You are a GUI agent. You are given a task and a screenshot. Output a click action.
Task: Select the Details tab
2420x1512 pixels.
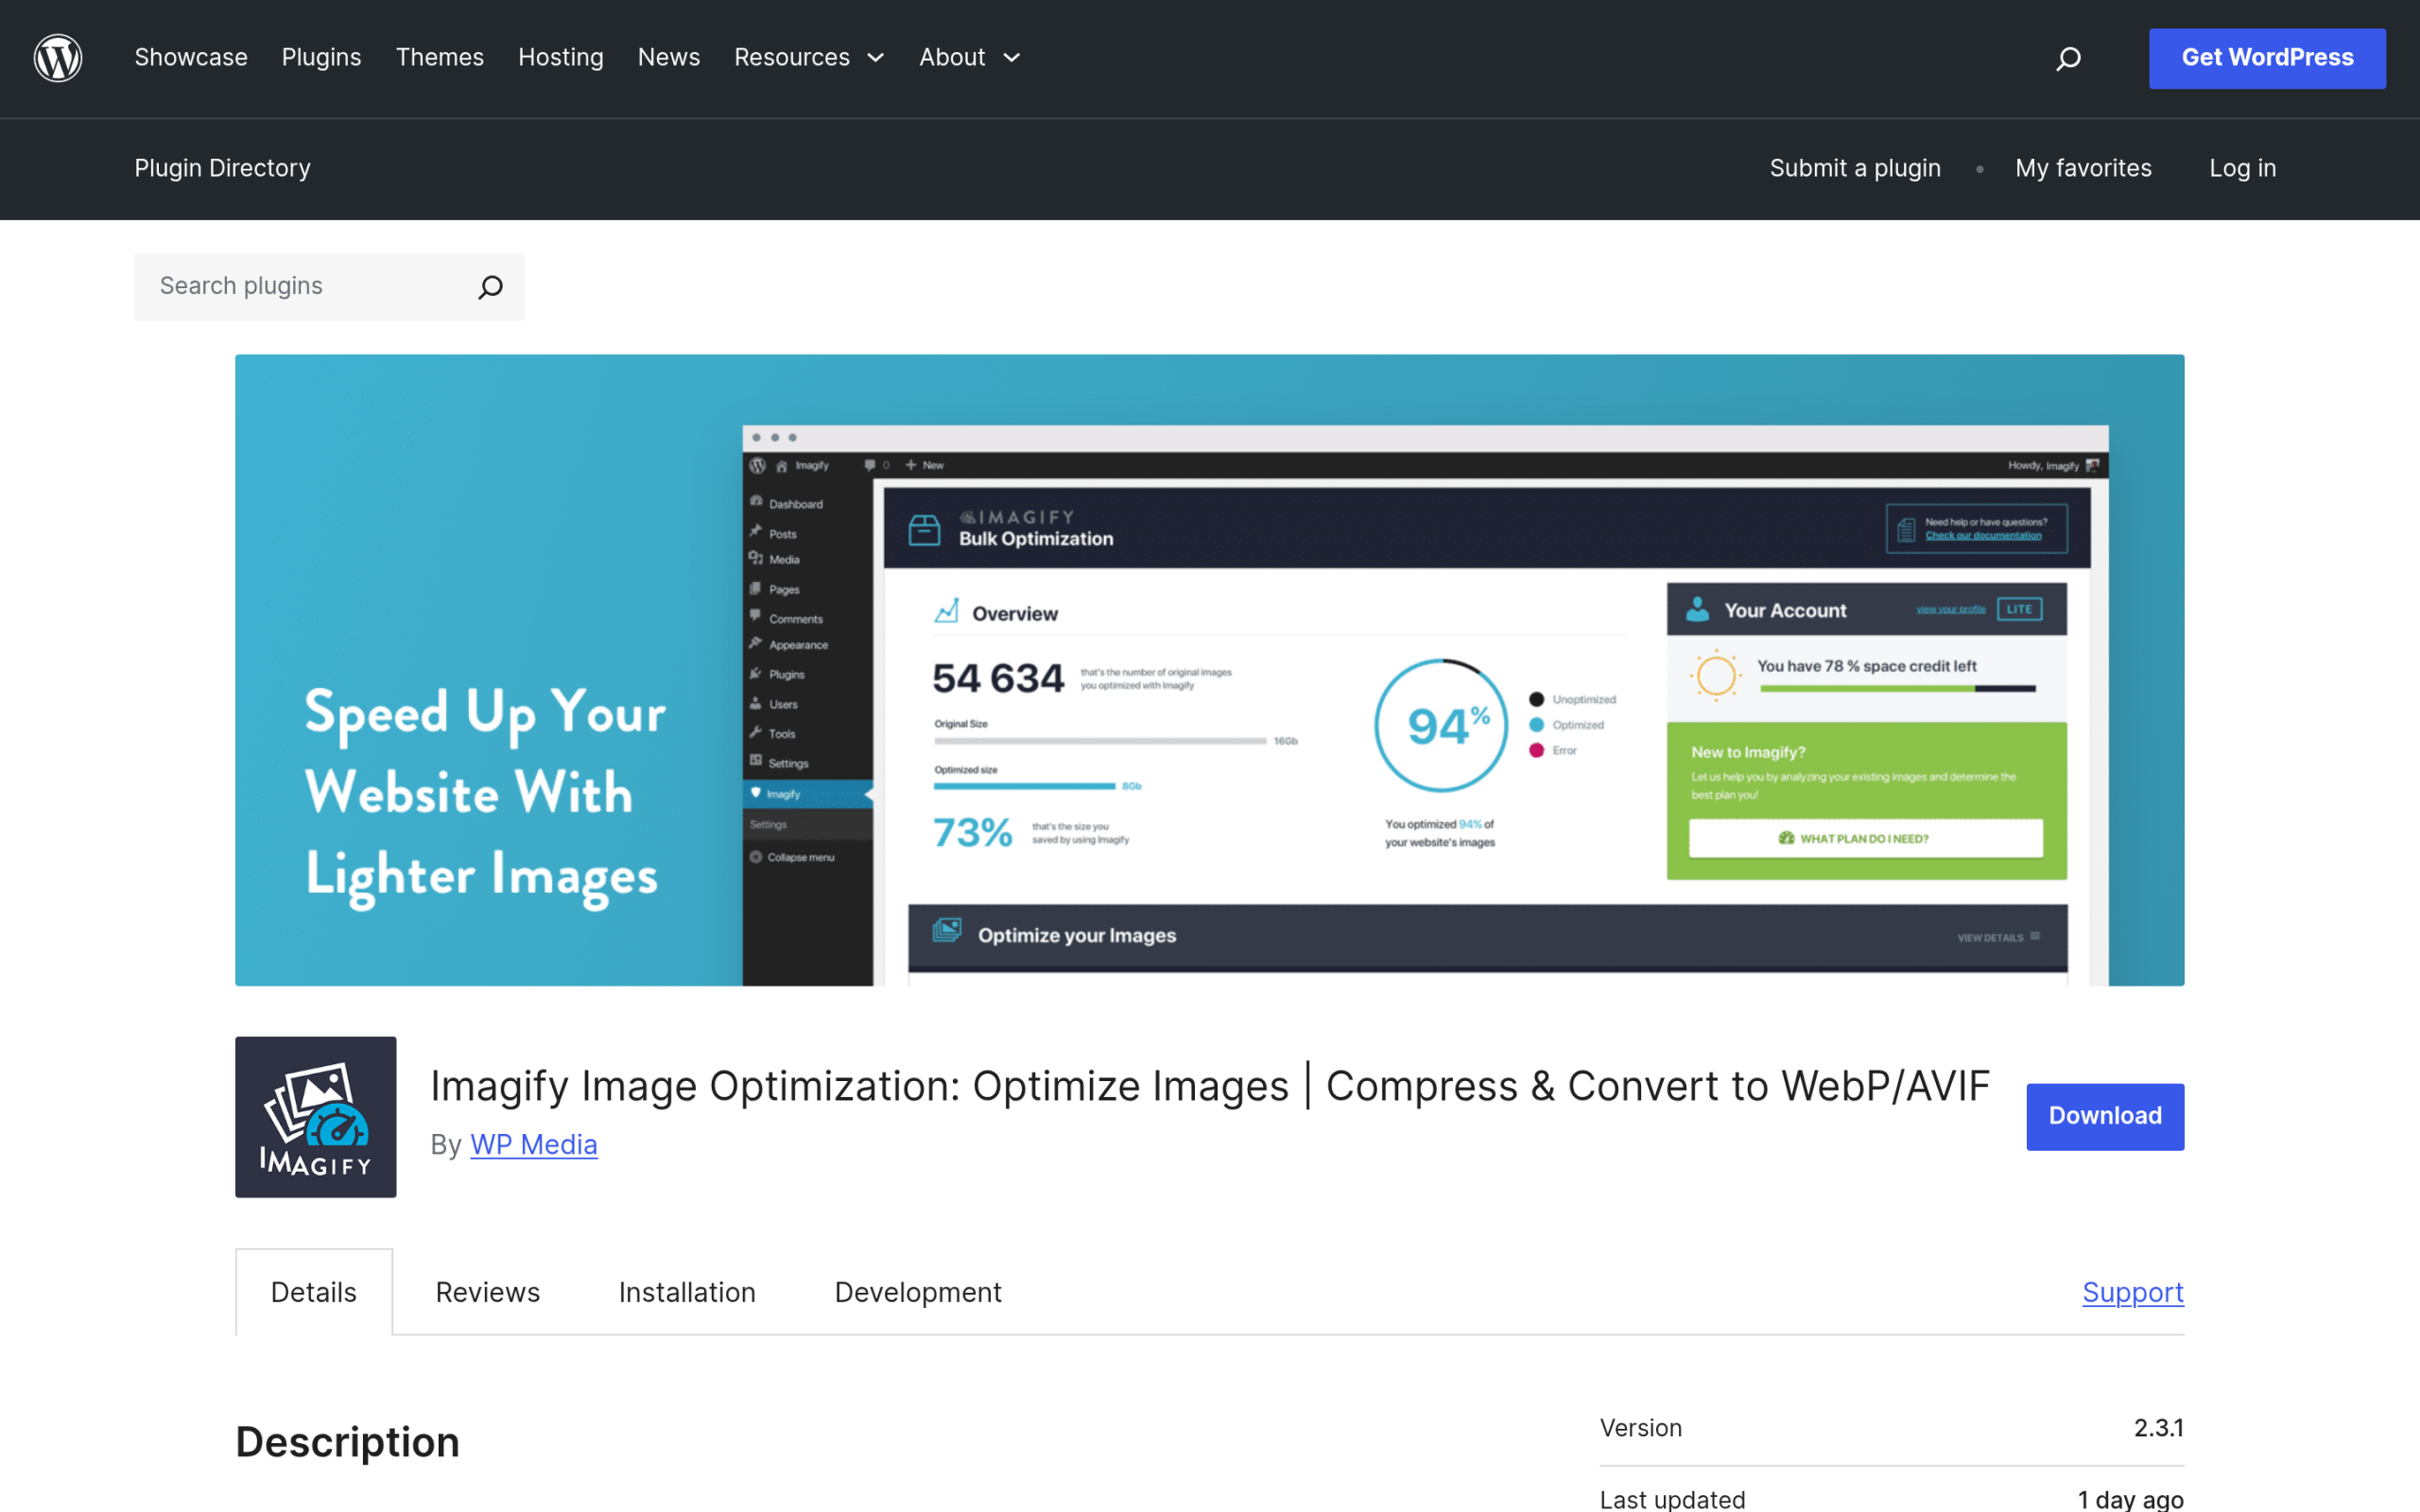click(x=314, y=1292)
